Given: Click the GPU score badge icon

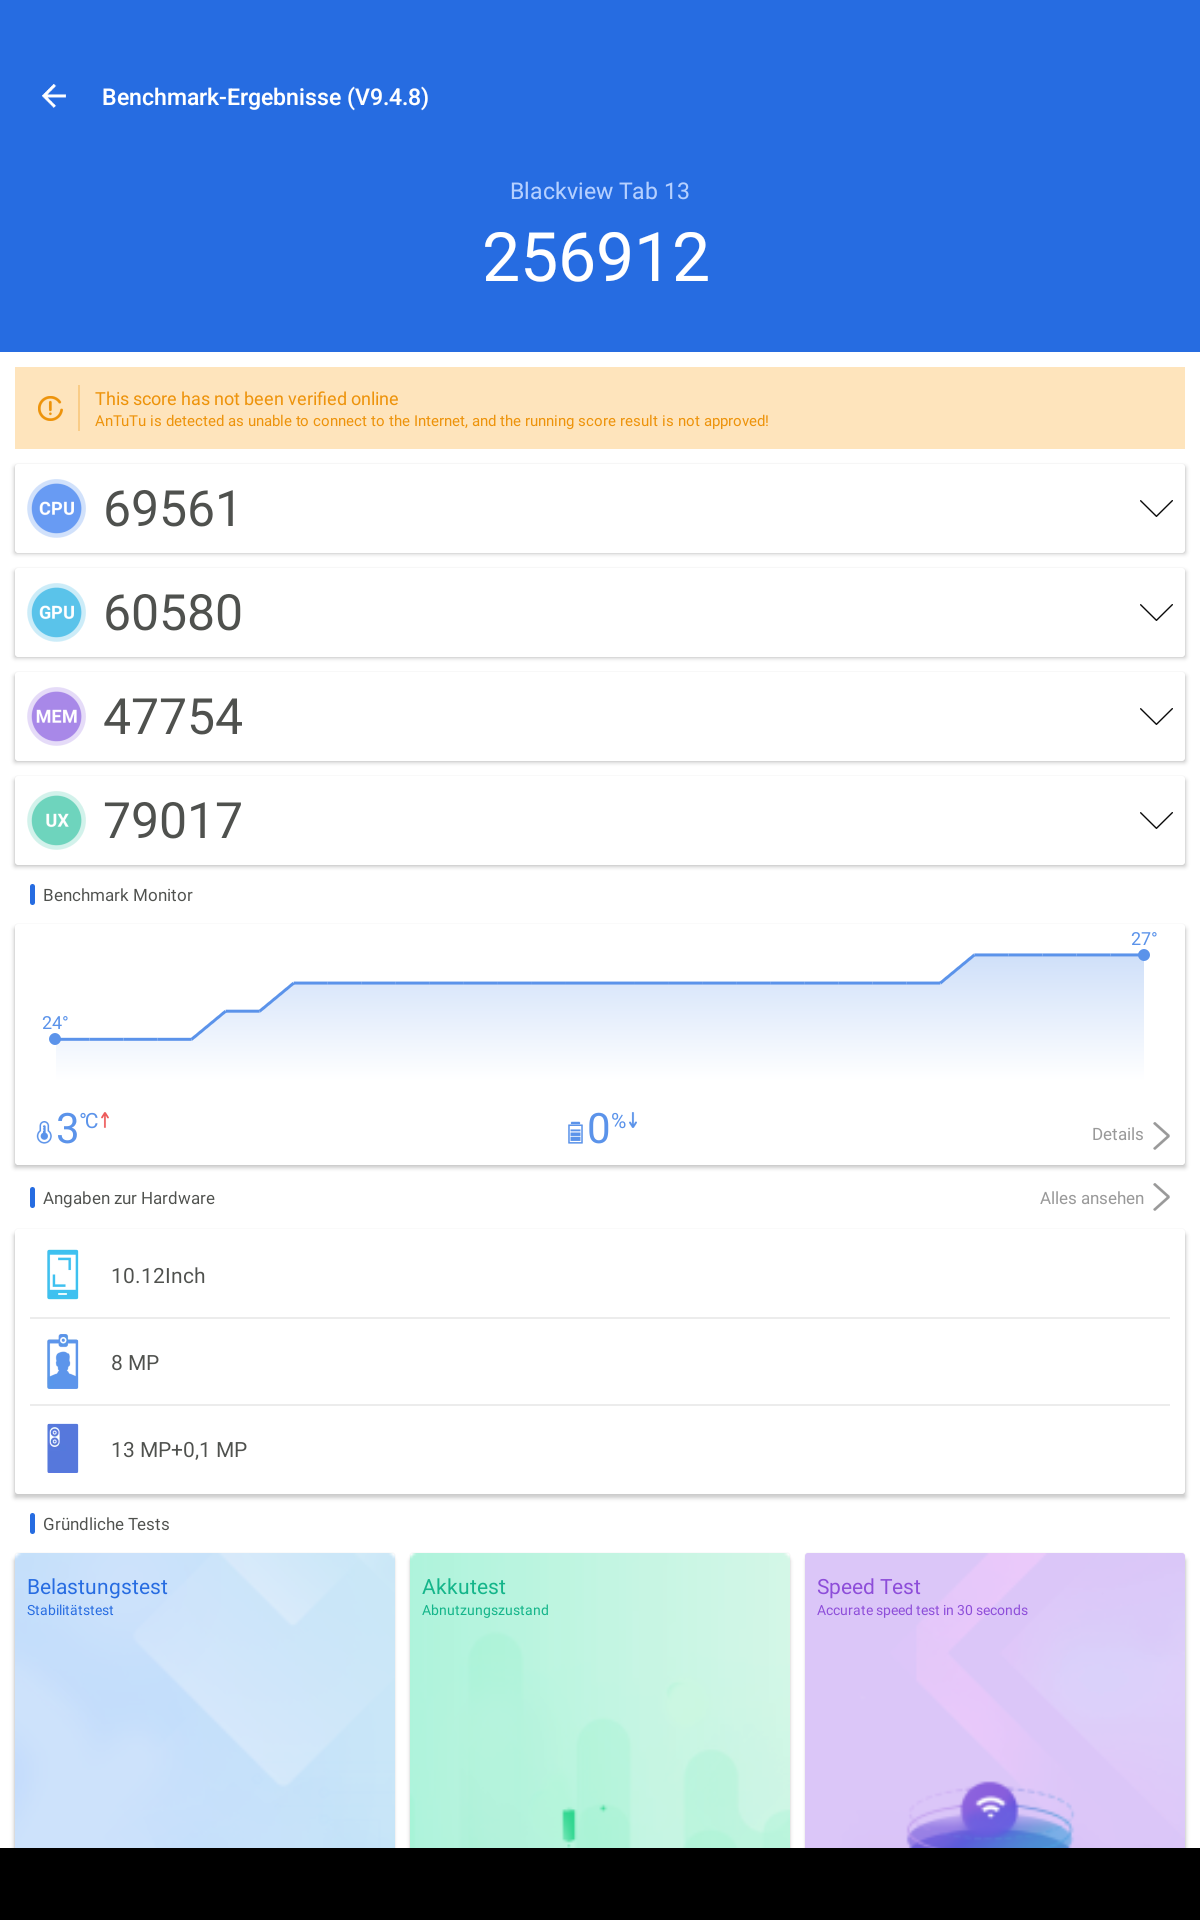Looking at the screenshot, I should 57,613.
